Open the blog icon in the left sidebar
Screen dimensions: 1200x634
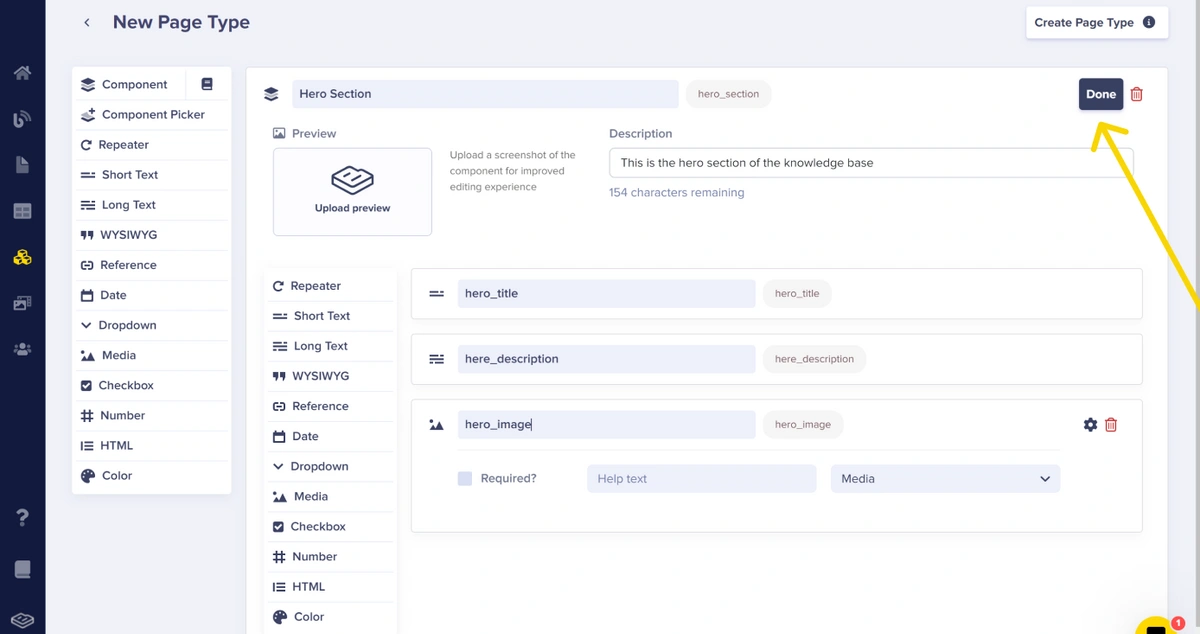[x=22, y=119]
